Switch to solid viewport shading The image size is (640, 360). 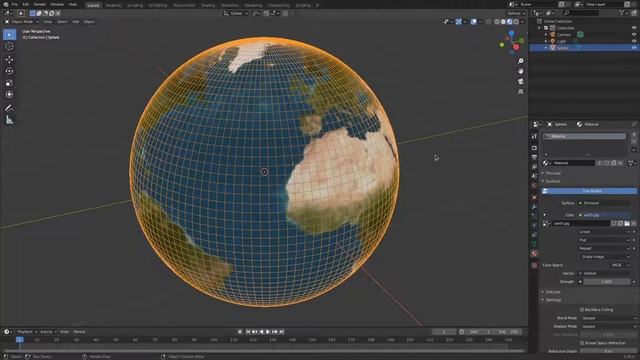pyautogui.click(x=503, y=22)
